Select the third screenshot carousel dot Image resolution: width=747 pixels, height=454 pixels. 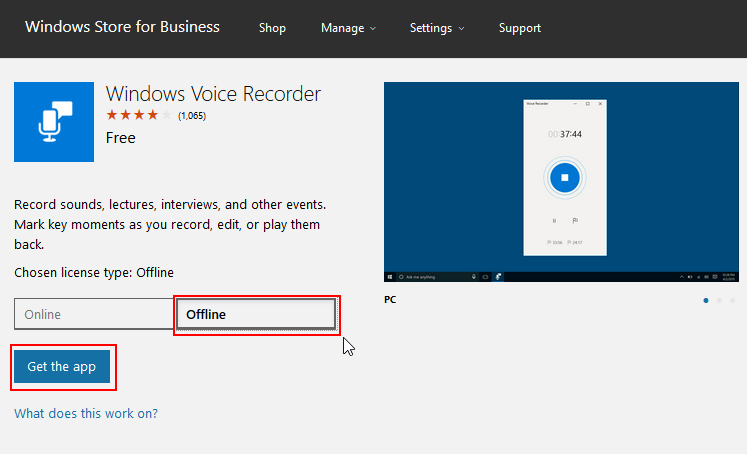pos(733,300)
